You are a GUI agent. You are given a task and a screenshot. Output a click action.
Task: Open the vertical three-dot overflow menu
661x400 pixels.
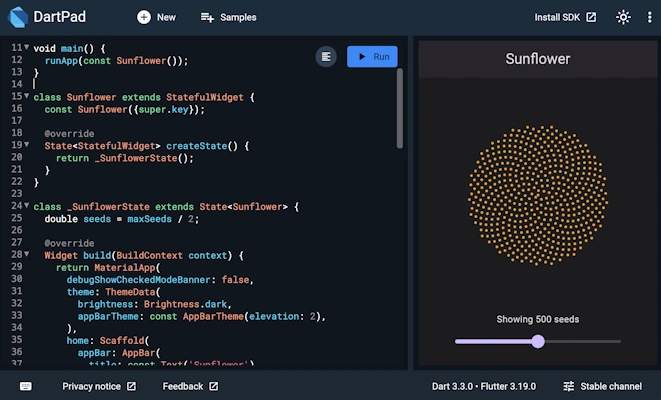coord(649,17)
